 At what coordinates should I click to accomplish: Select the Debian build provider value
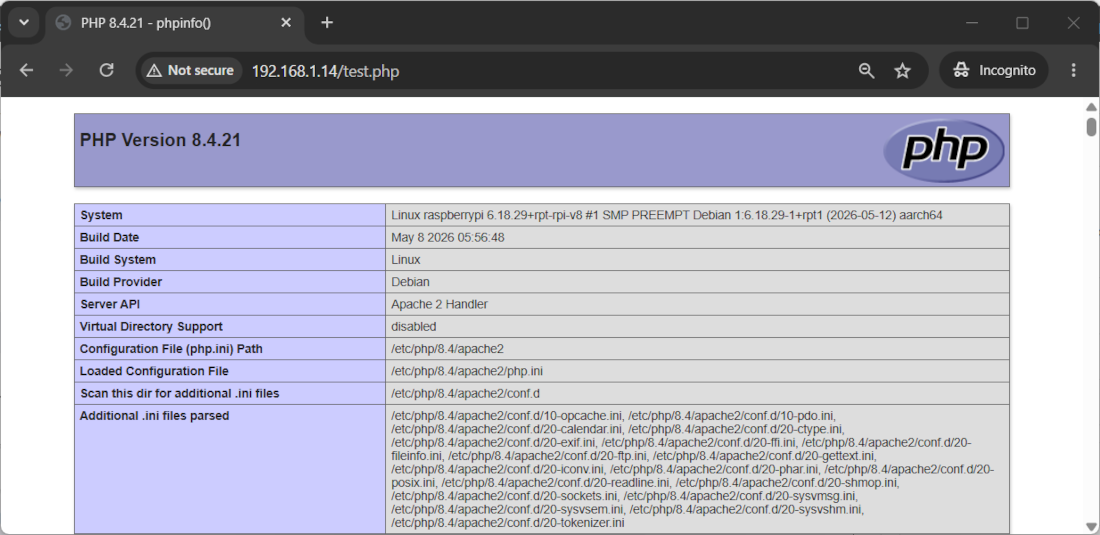tap(410, 282)
